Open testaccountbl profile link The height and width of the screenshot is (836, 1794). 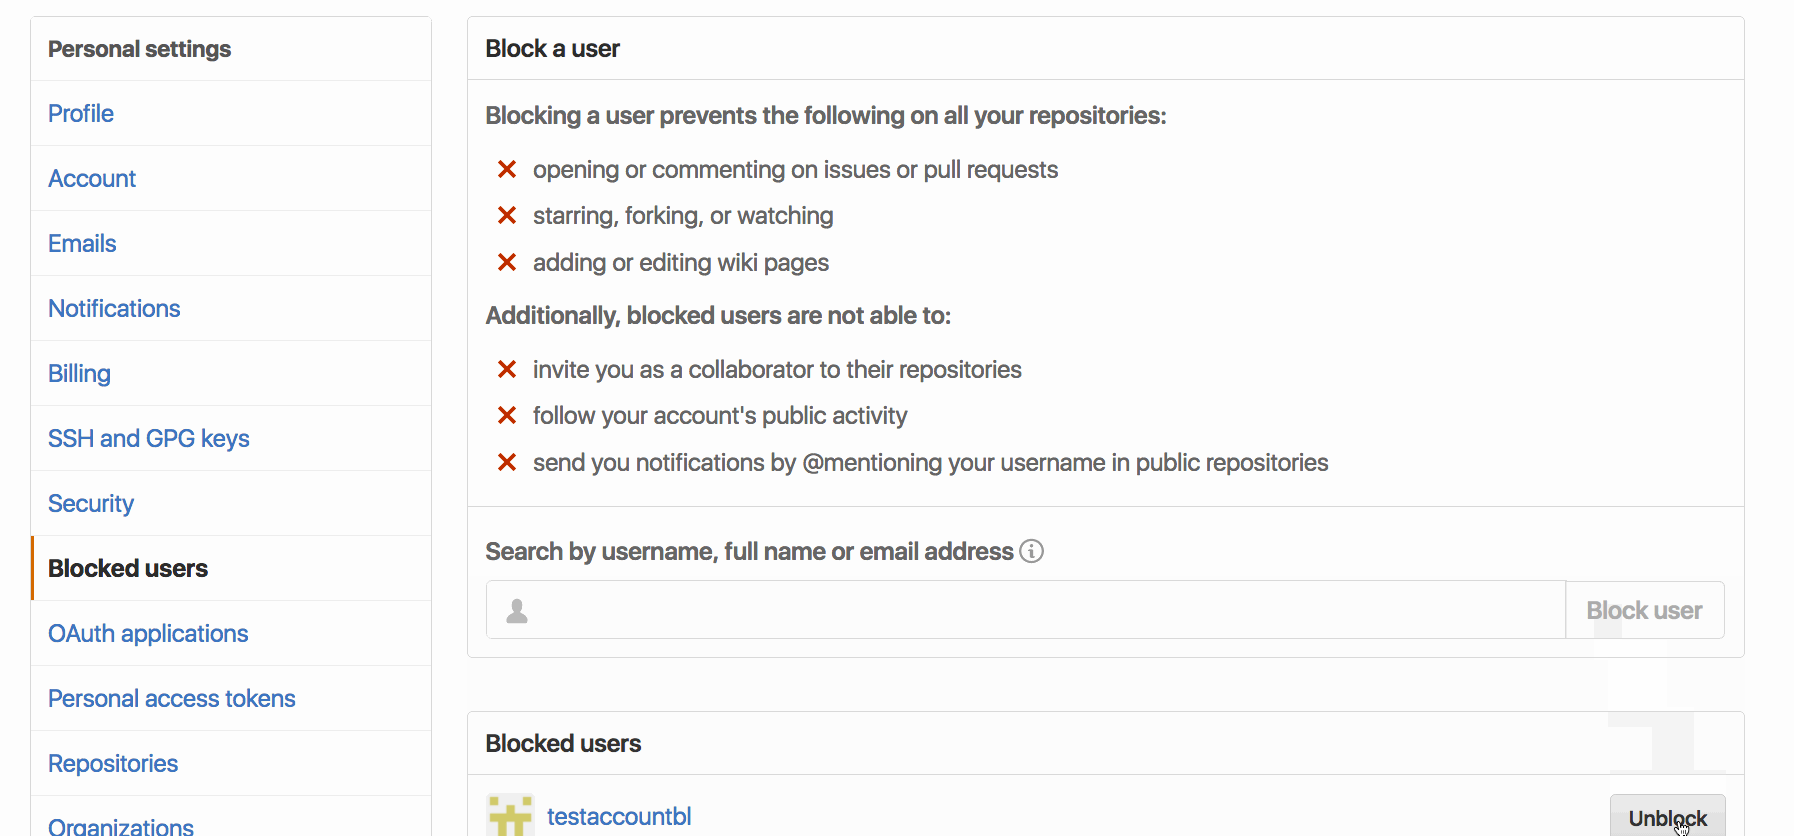pyautogui.click(x=619, y=817)
